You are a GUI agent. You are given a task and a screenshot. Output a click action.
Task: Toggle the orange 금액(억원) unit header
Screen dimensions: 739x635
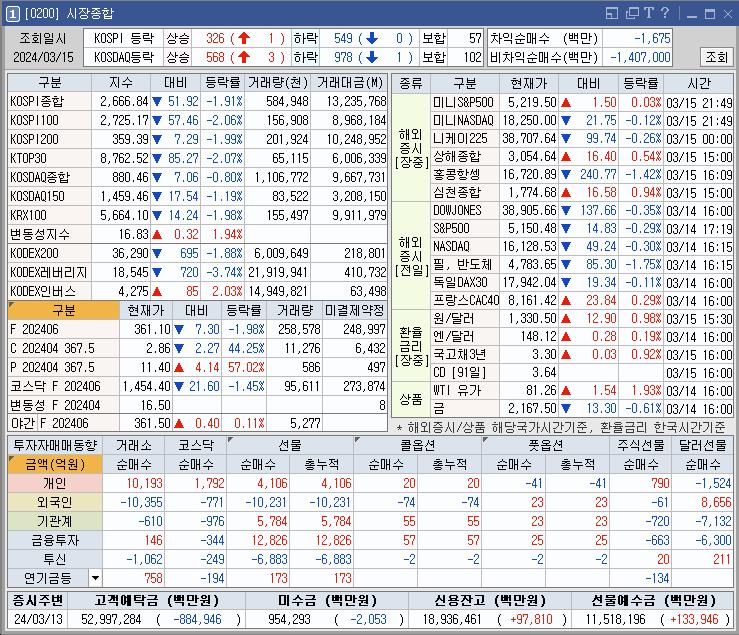(55, 464)
